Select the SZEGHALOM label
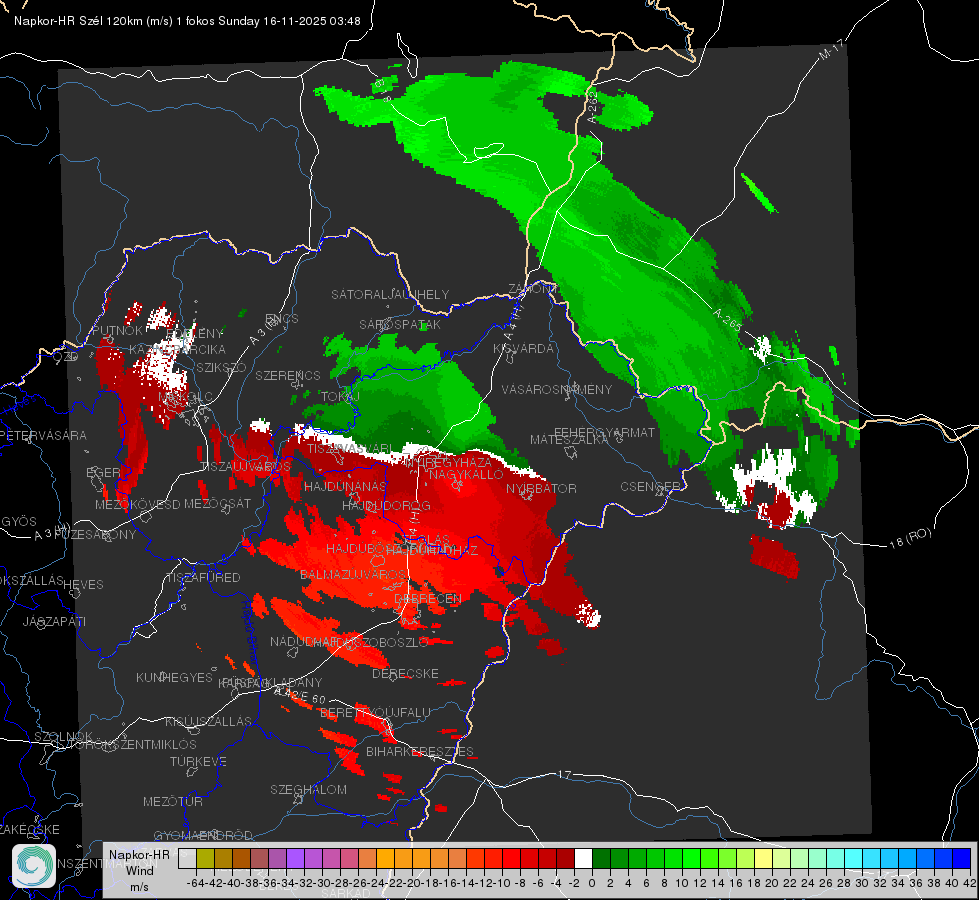This screenshot has height=900, width=979. click(308, 789)
